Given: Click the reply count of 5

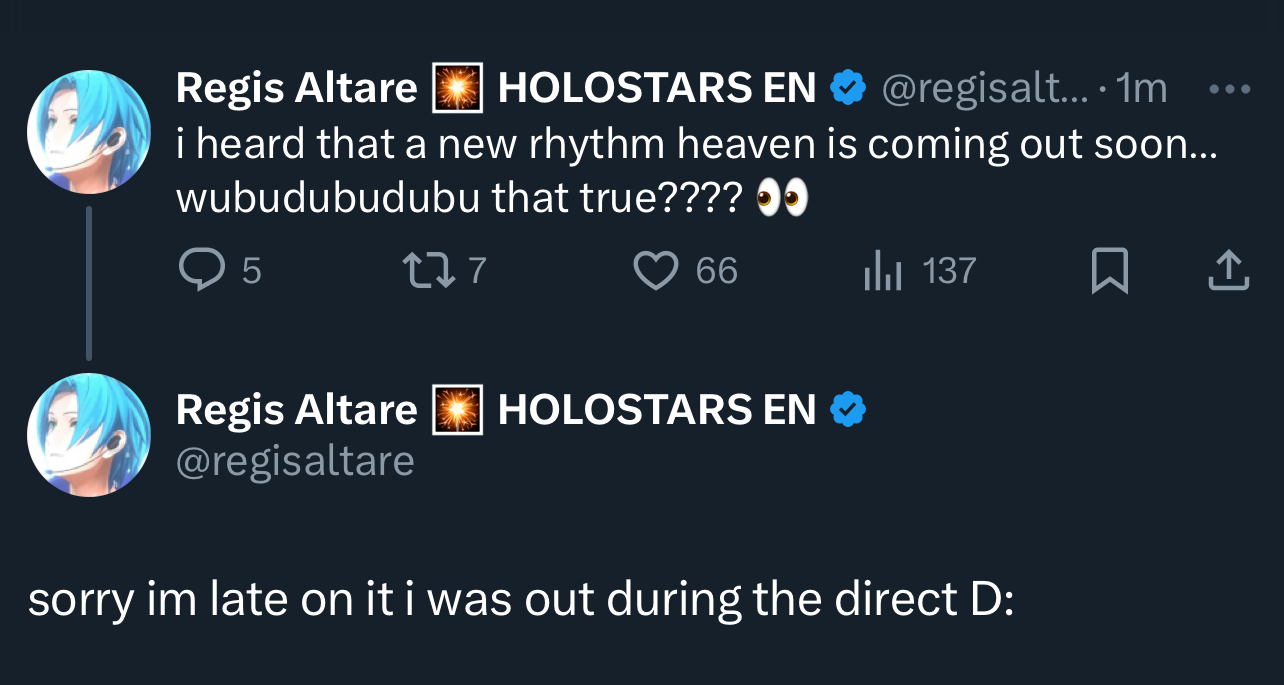Looking at the screenshot, I should (252, 271).
